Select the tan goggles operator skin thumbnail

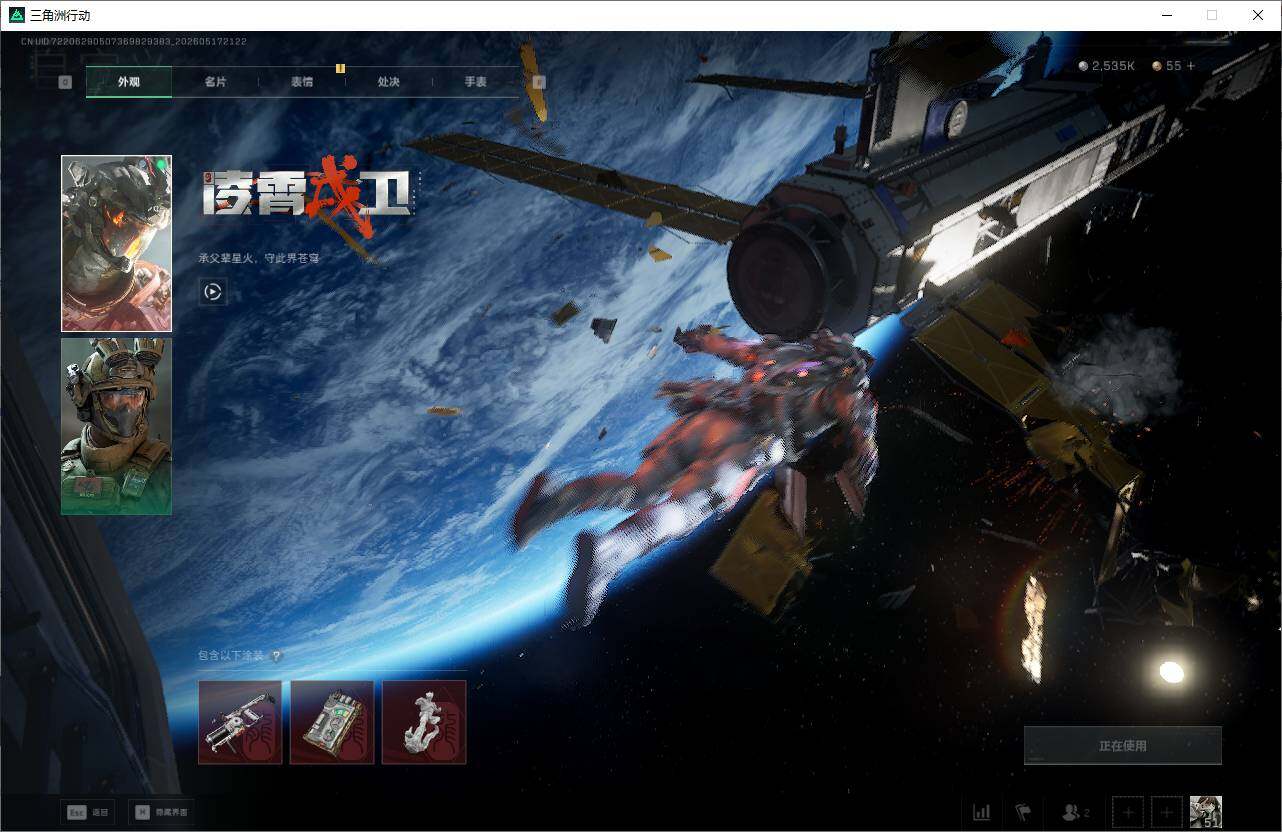[x=116, y=426]
